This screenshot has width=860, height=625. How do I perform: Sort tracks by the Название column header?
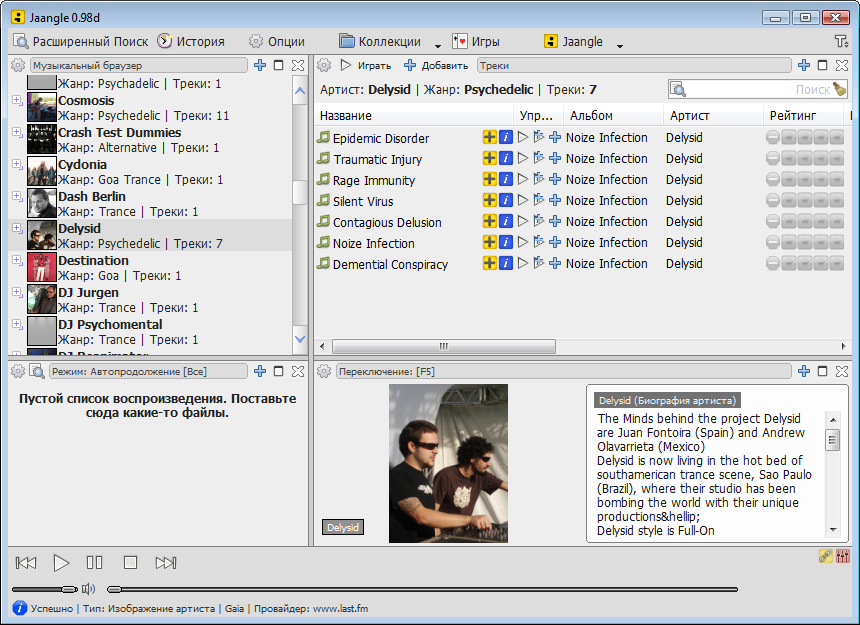tap(414, 116)
